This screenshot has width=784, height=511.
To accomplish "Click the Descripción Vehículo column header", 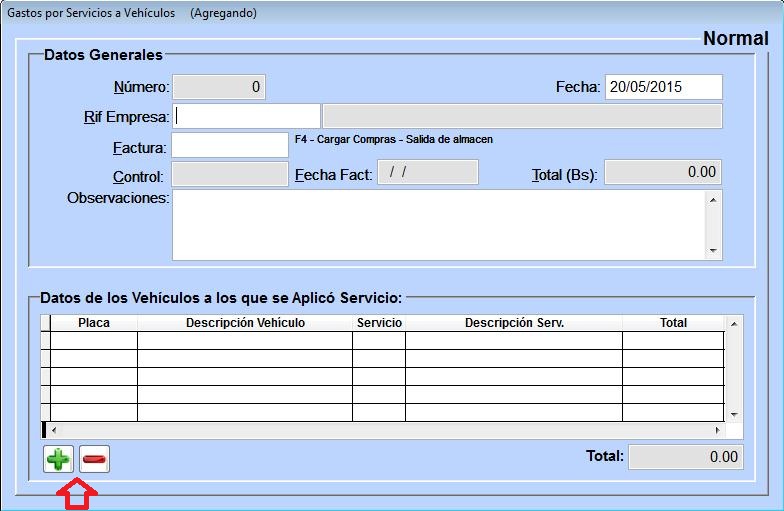I will 245,323.
